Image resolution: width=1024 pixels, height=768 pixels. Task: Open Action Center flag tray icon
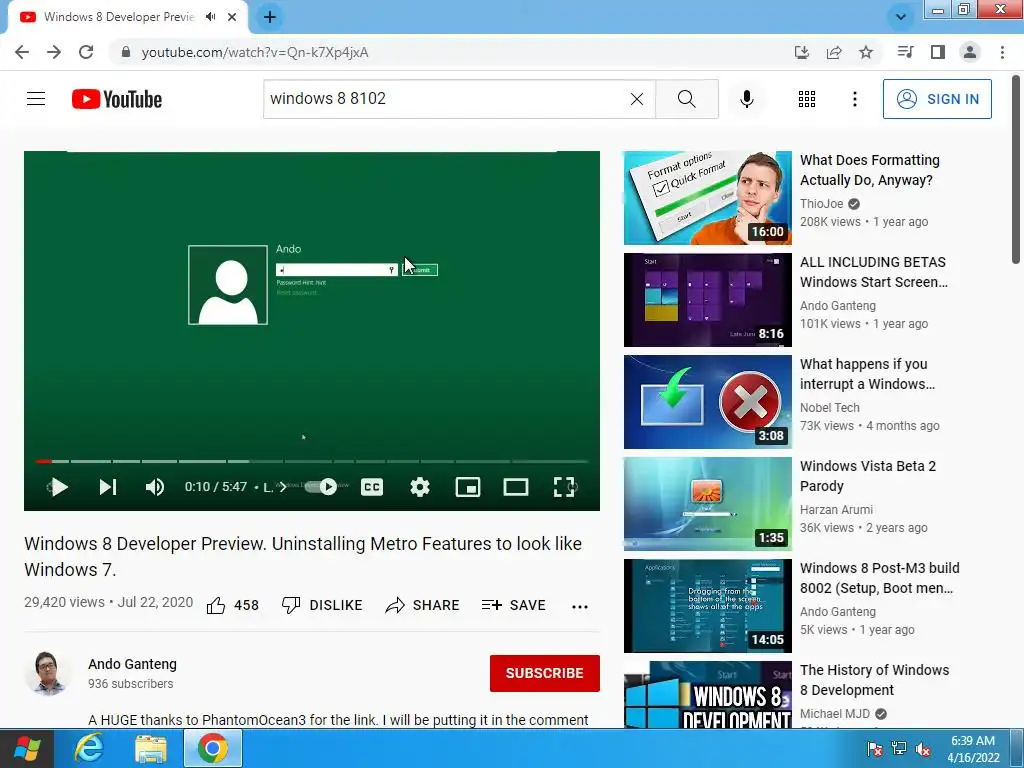pyautogui.click(x=875, y=748)
